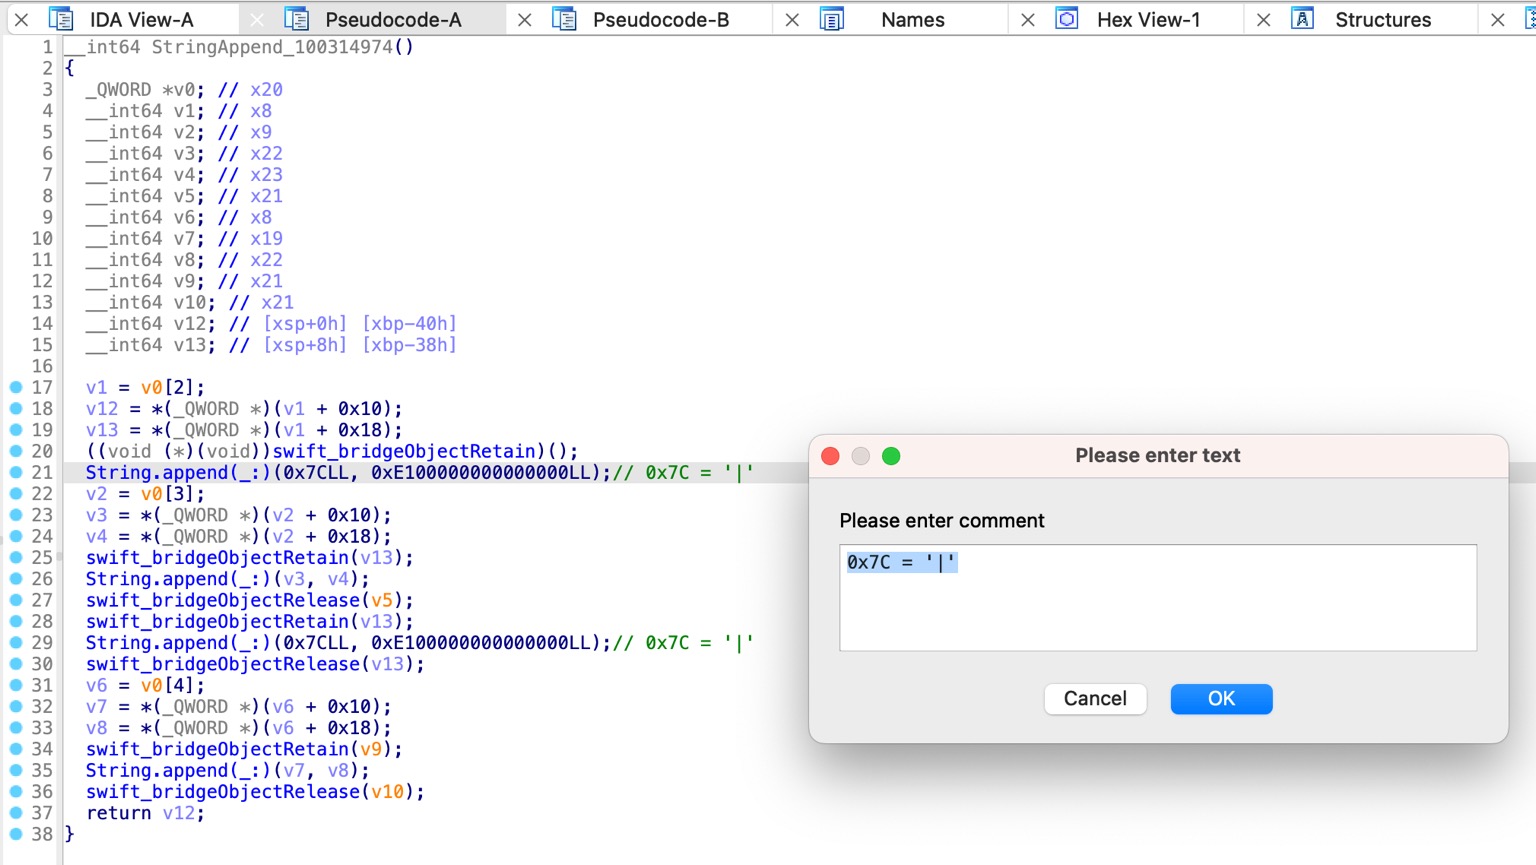
Task: Open the Hex View-1 tab
Action: click(x=1148, y=20)
